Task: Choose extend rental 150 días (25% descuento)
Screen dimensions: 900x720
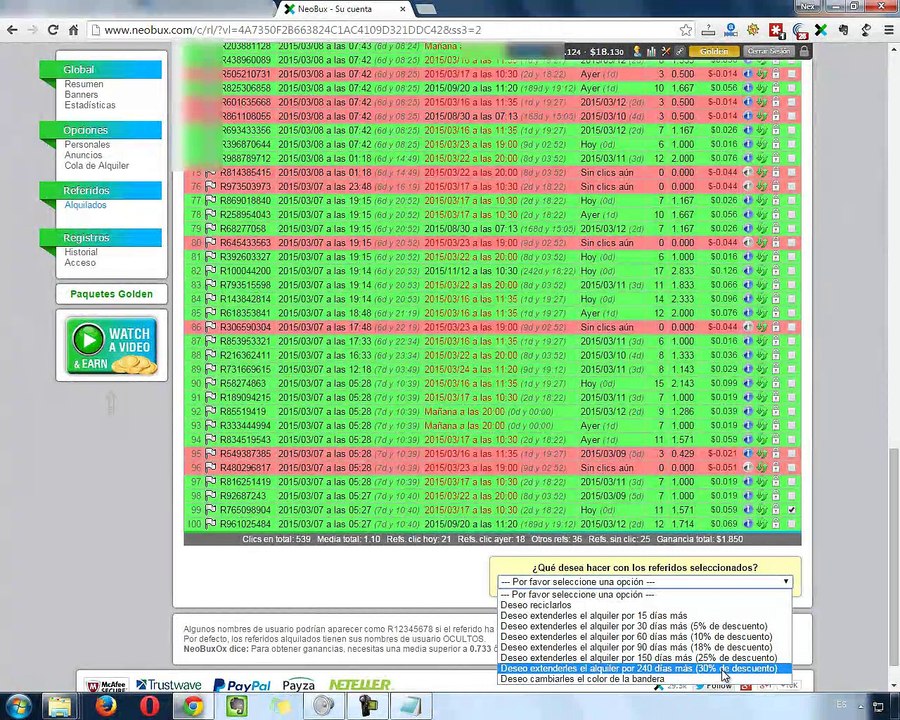Action: coord(645,658)
